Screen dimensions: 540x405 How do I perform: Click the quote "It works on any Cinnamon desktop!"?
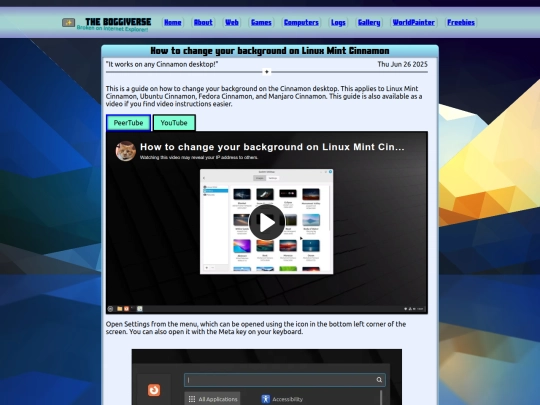162,64
